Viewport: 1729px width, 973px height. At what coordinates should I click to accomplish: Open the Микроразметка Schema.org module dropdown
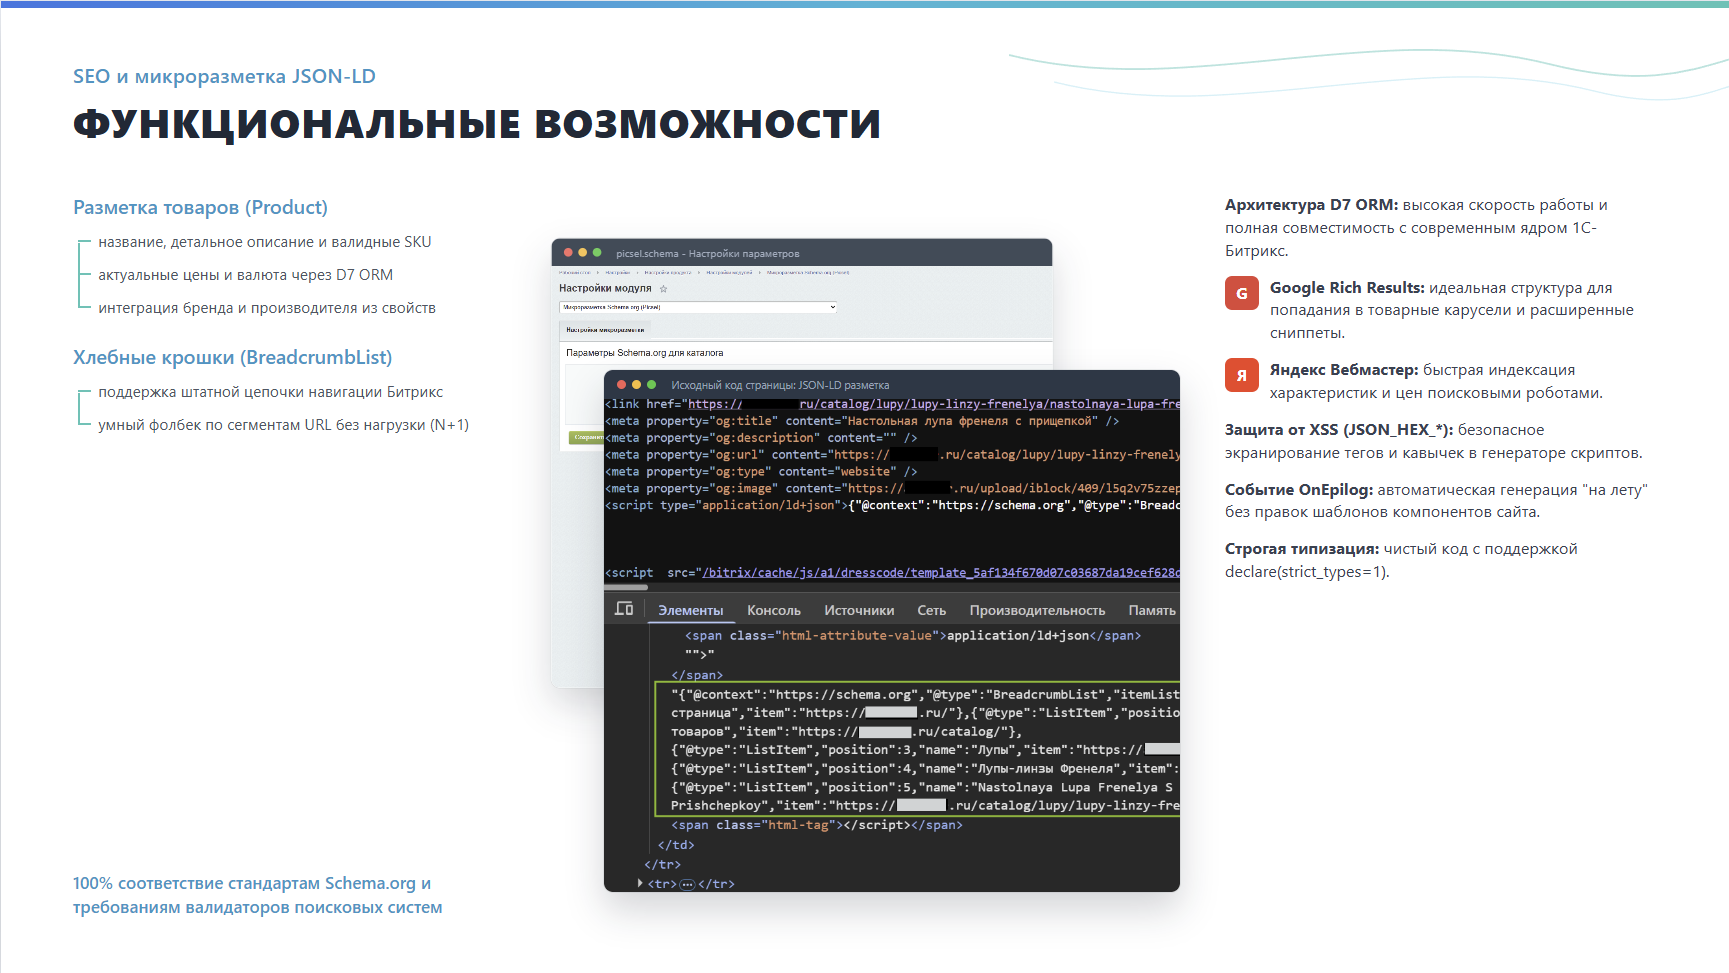pyautogui.click(x=697, y=307)
